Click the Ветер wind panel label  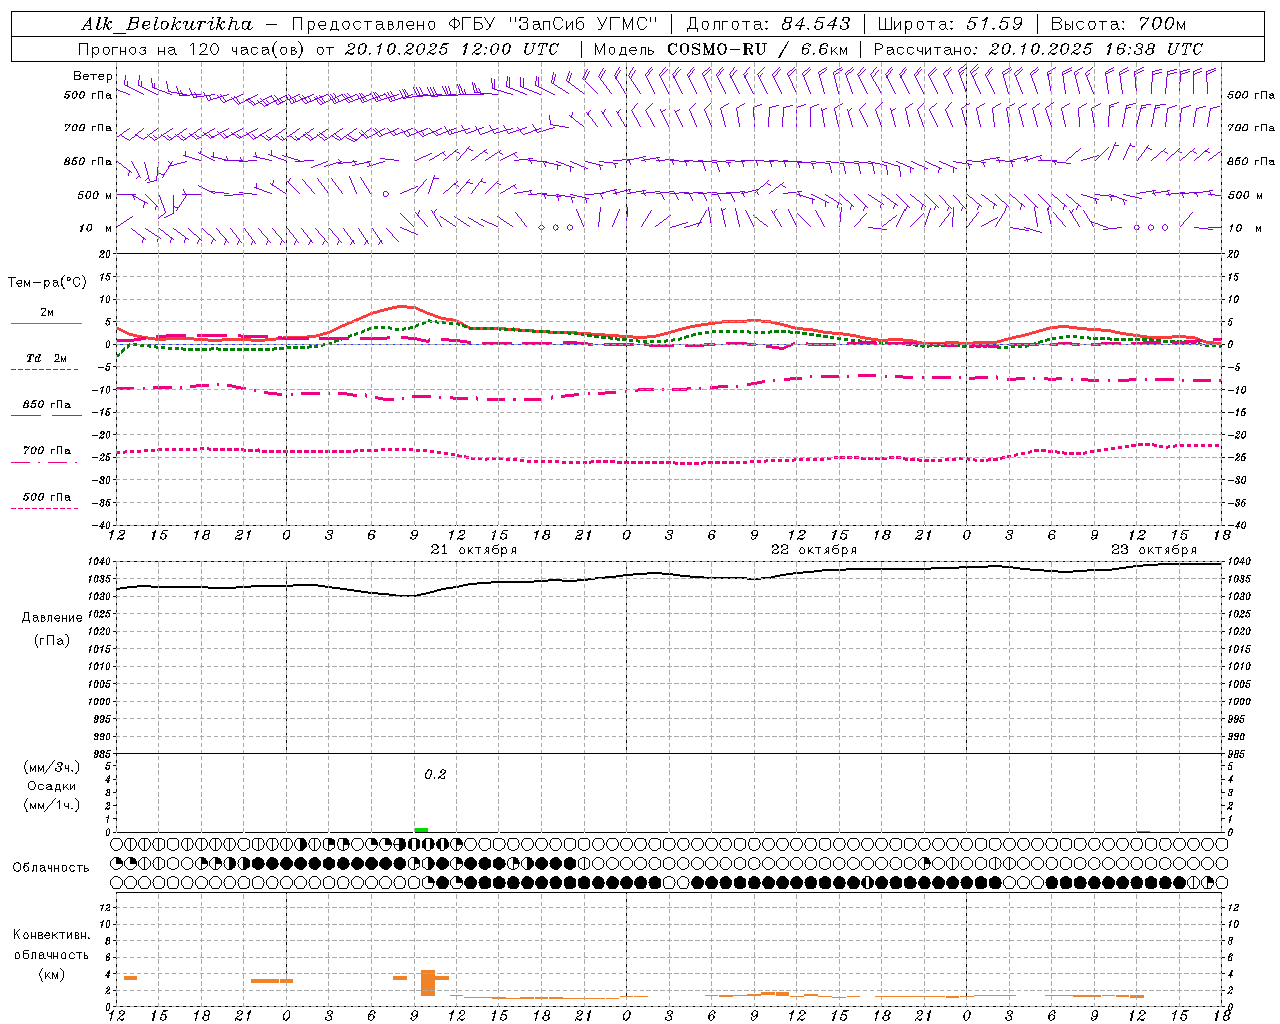[x=93, y=76]
